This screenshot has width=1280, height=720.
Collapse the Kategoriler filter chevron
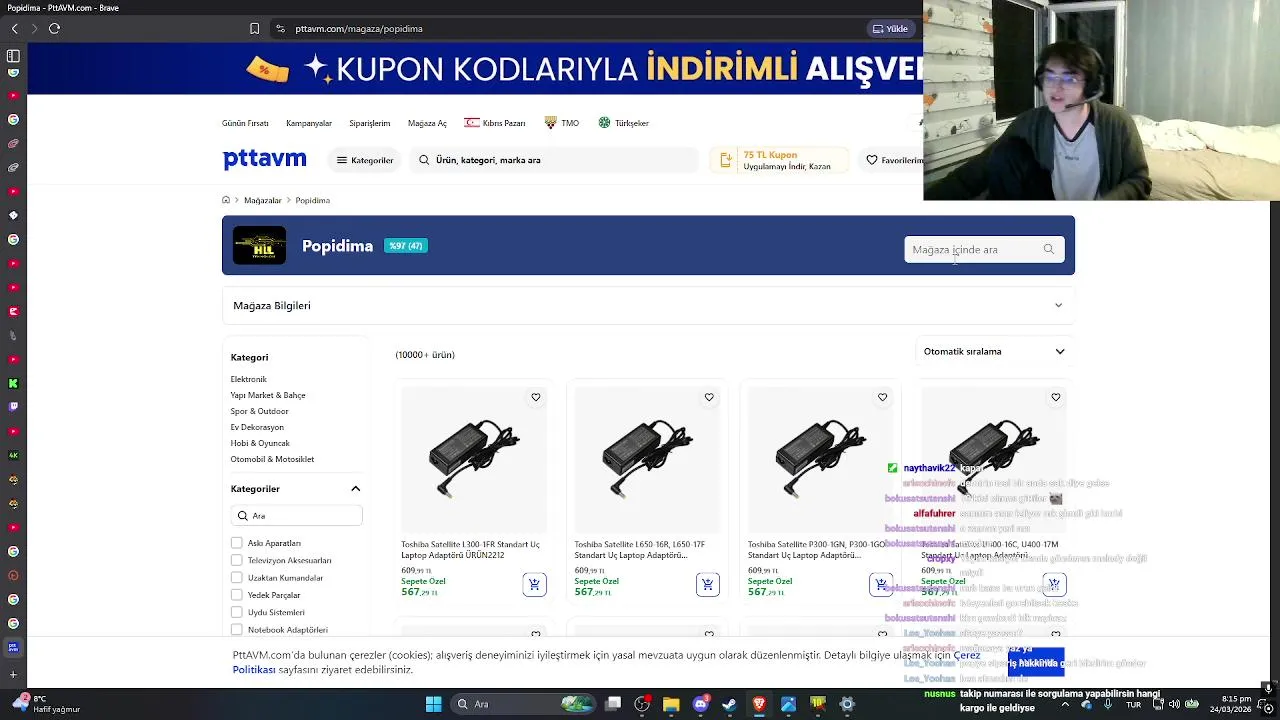pos(355,489)
